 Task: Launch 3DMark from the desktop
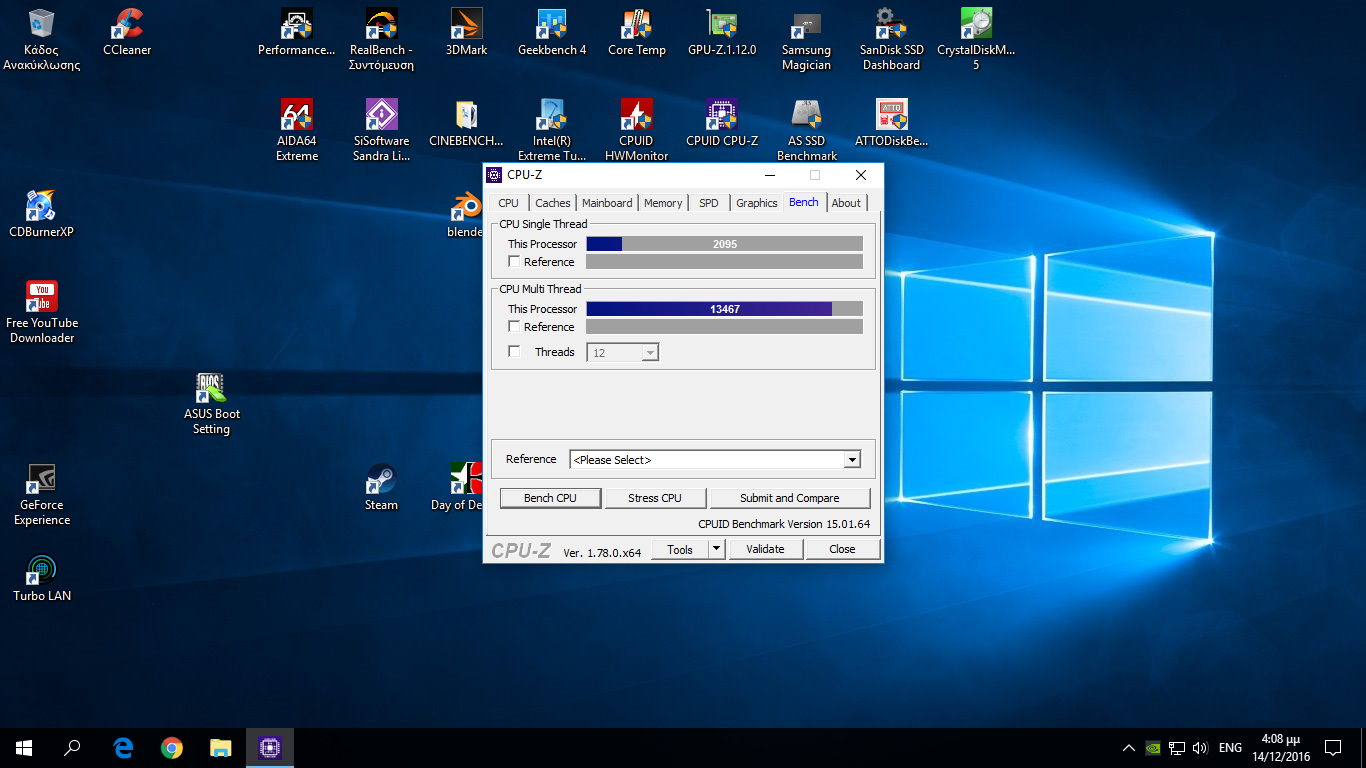pyautogui.click(x=466, y=33)
